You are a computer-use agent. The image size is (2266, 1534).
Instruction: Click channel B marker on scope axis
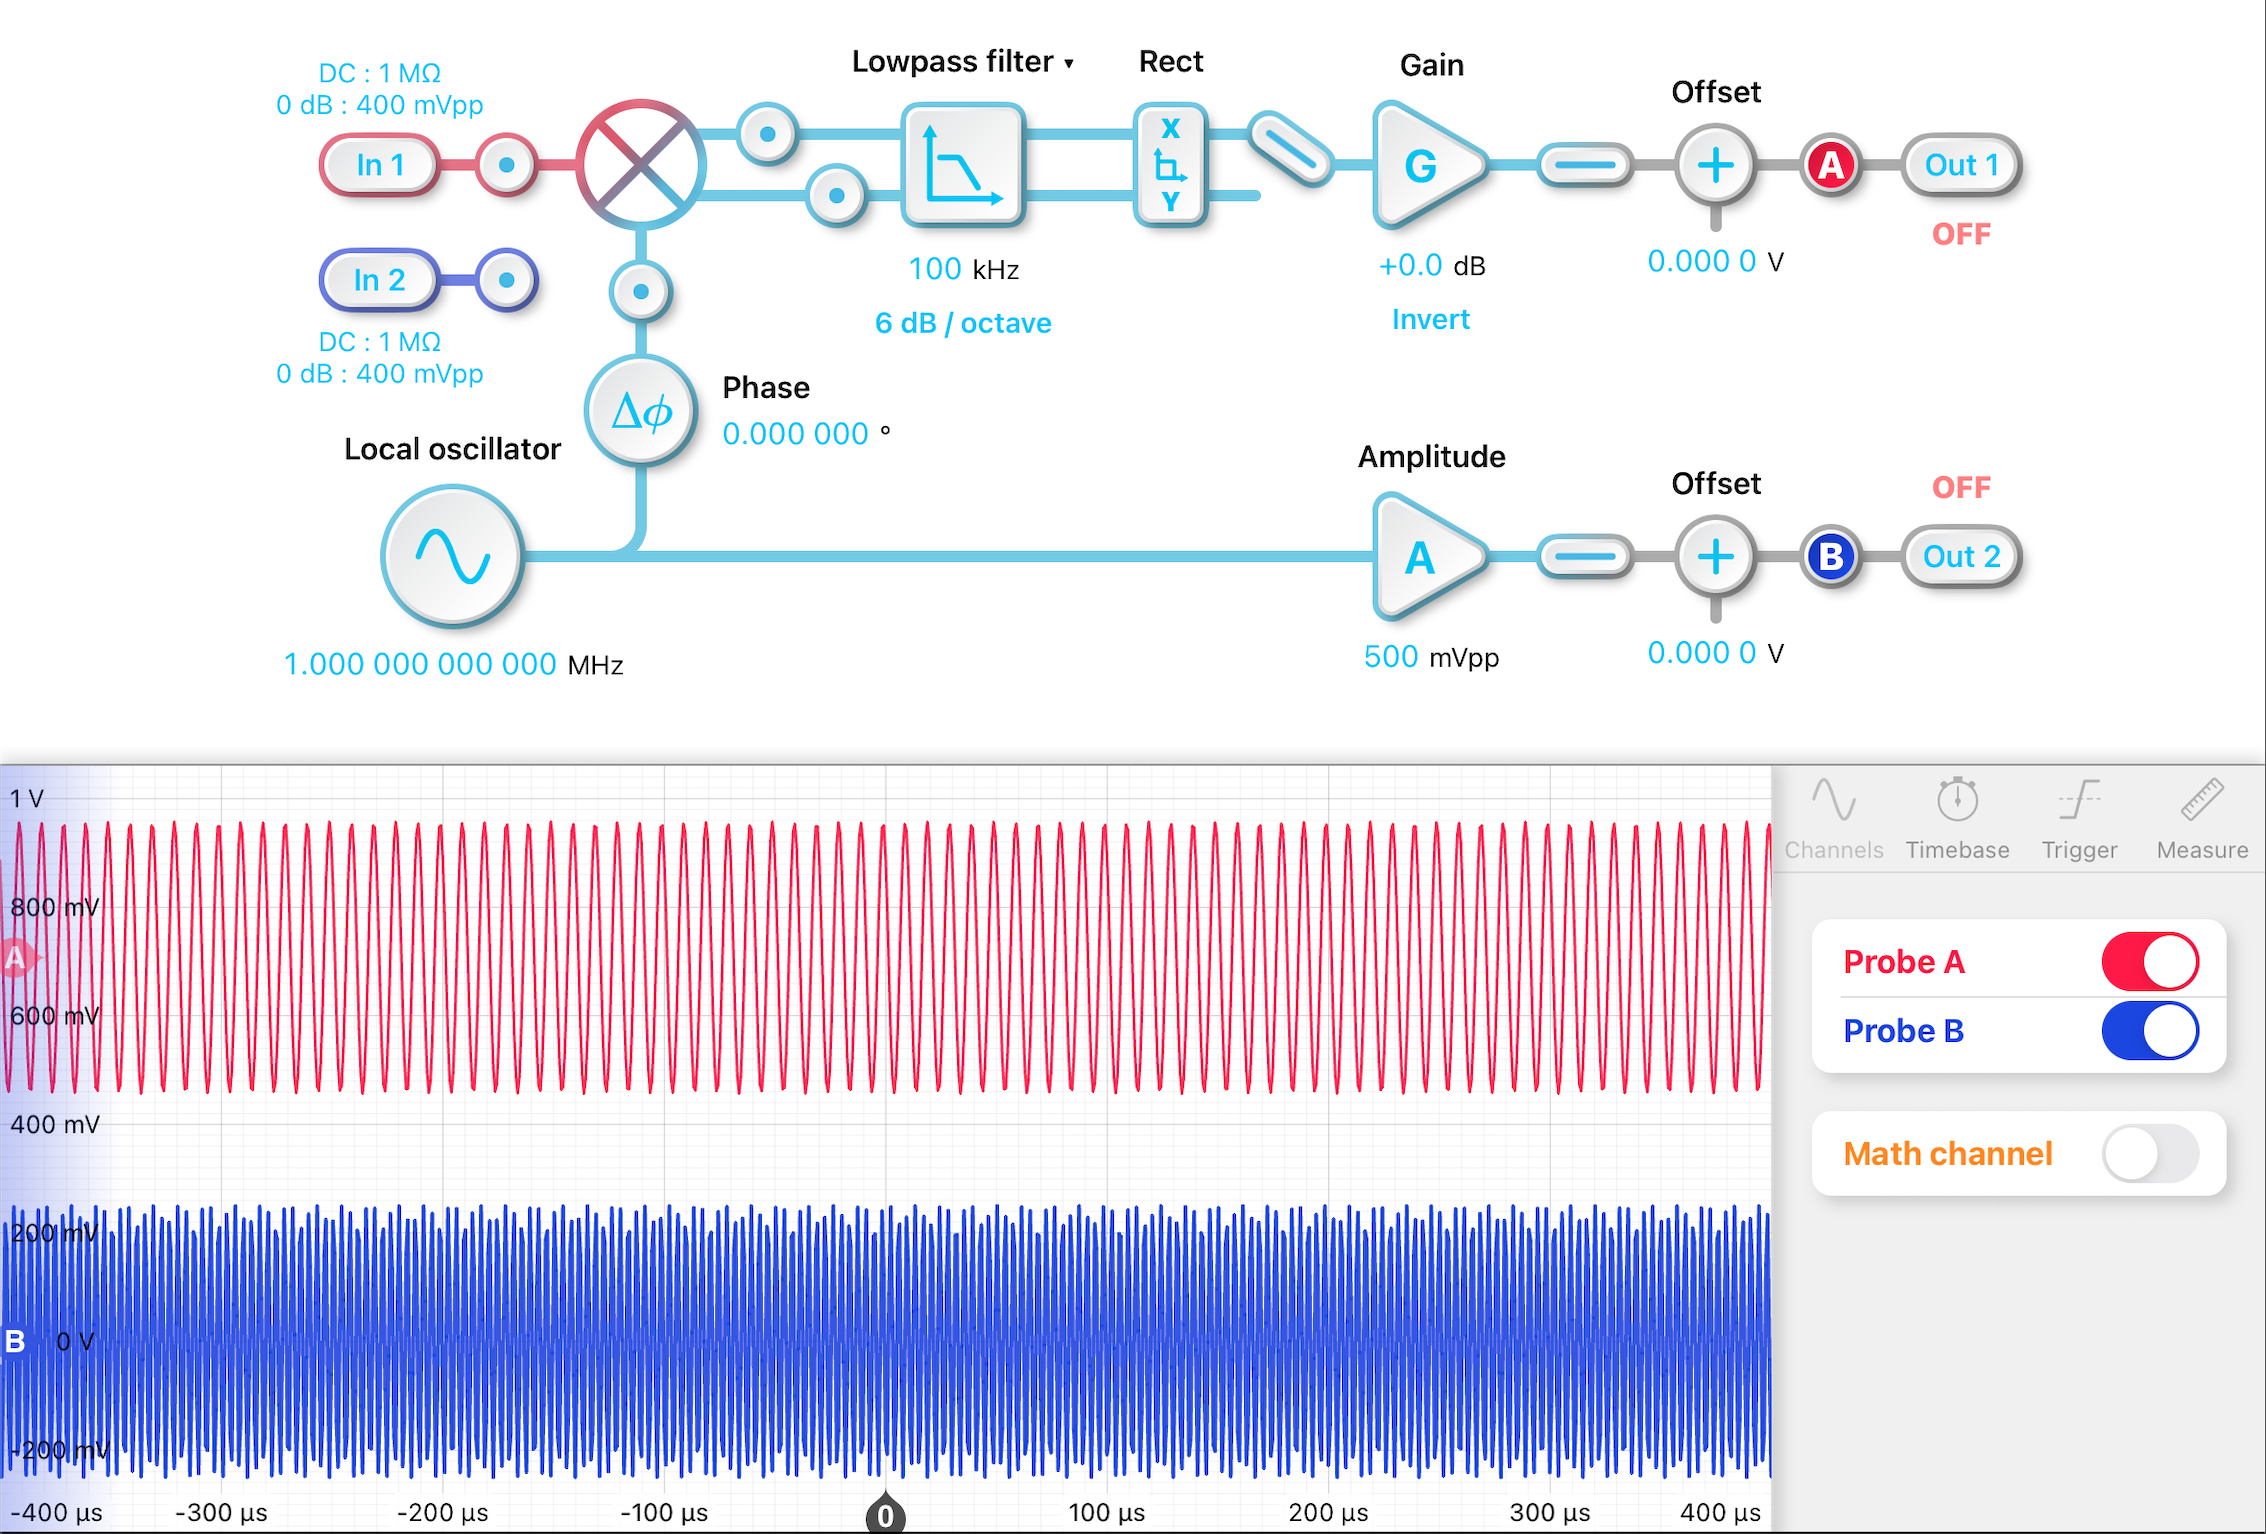(x=15, y=1340)
